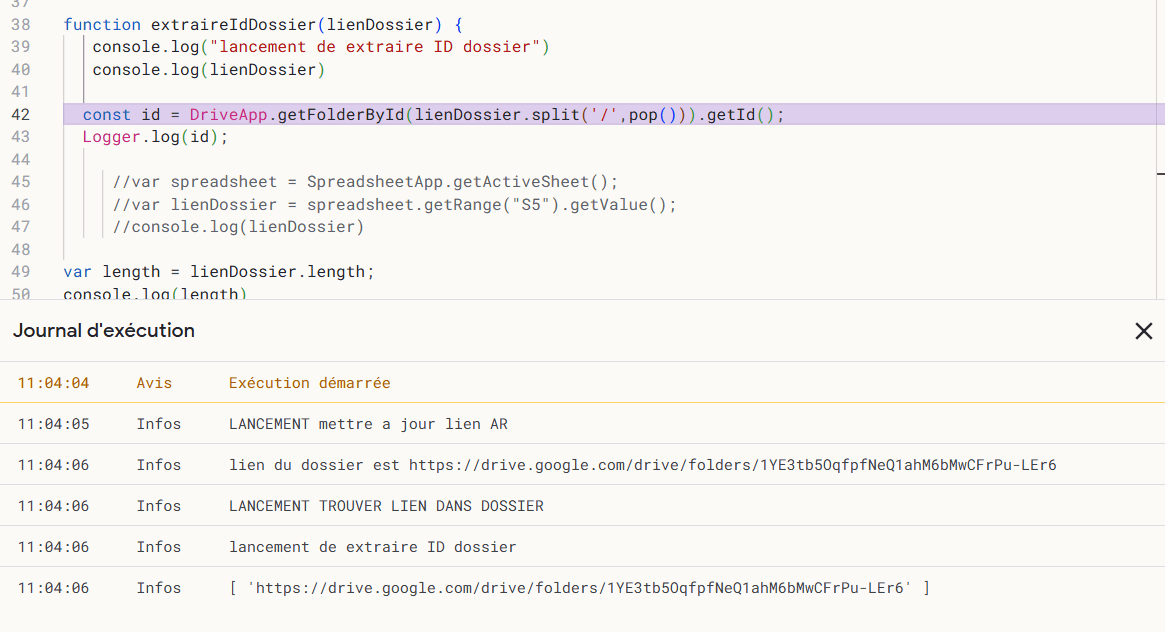Click the Journal d'exécution heading
Viewport: 1165px width, 632px height.
[104, 331]
